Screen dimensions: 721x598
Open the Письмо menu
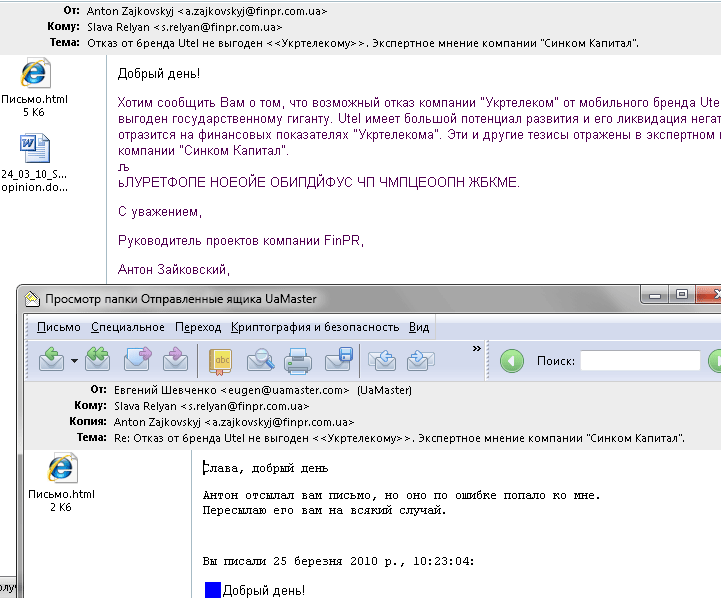[x=59, y=327]
